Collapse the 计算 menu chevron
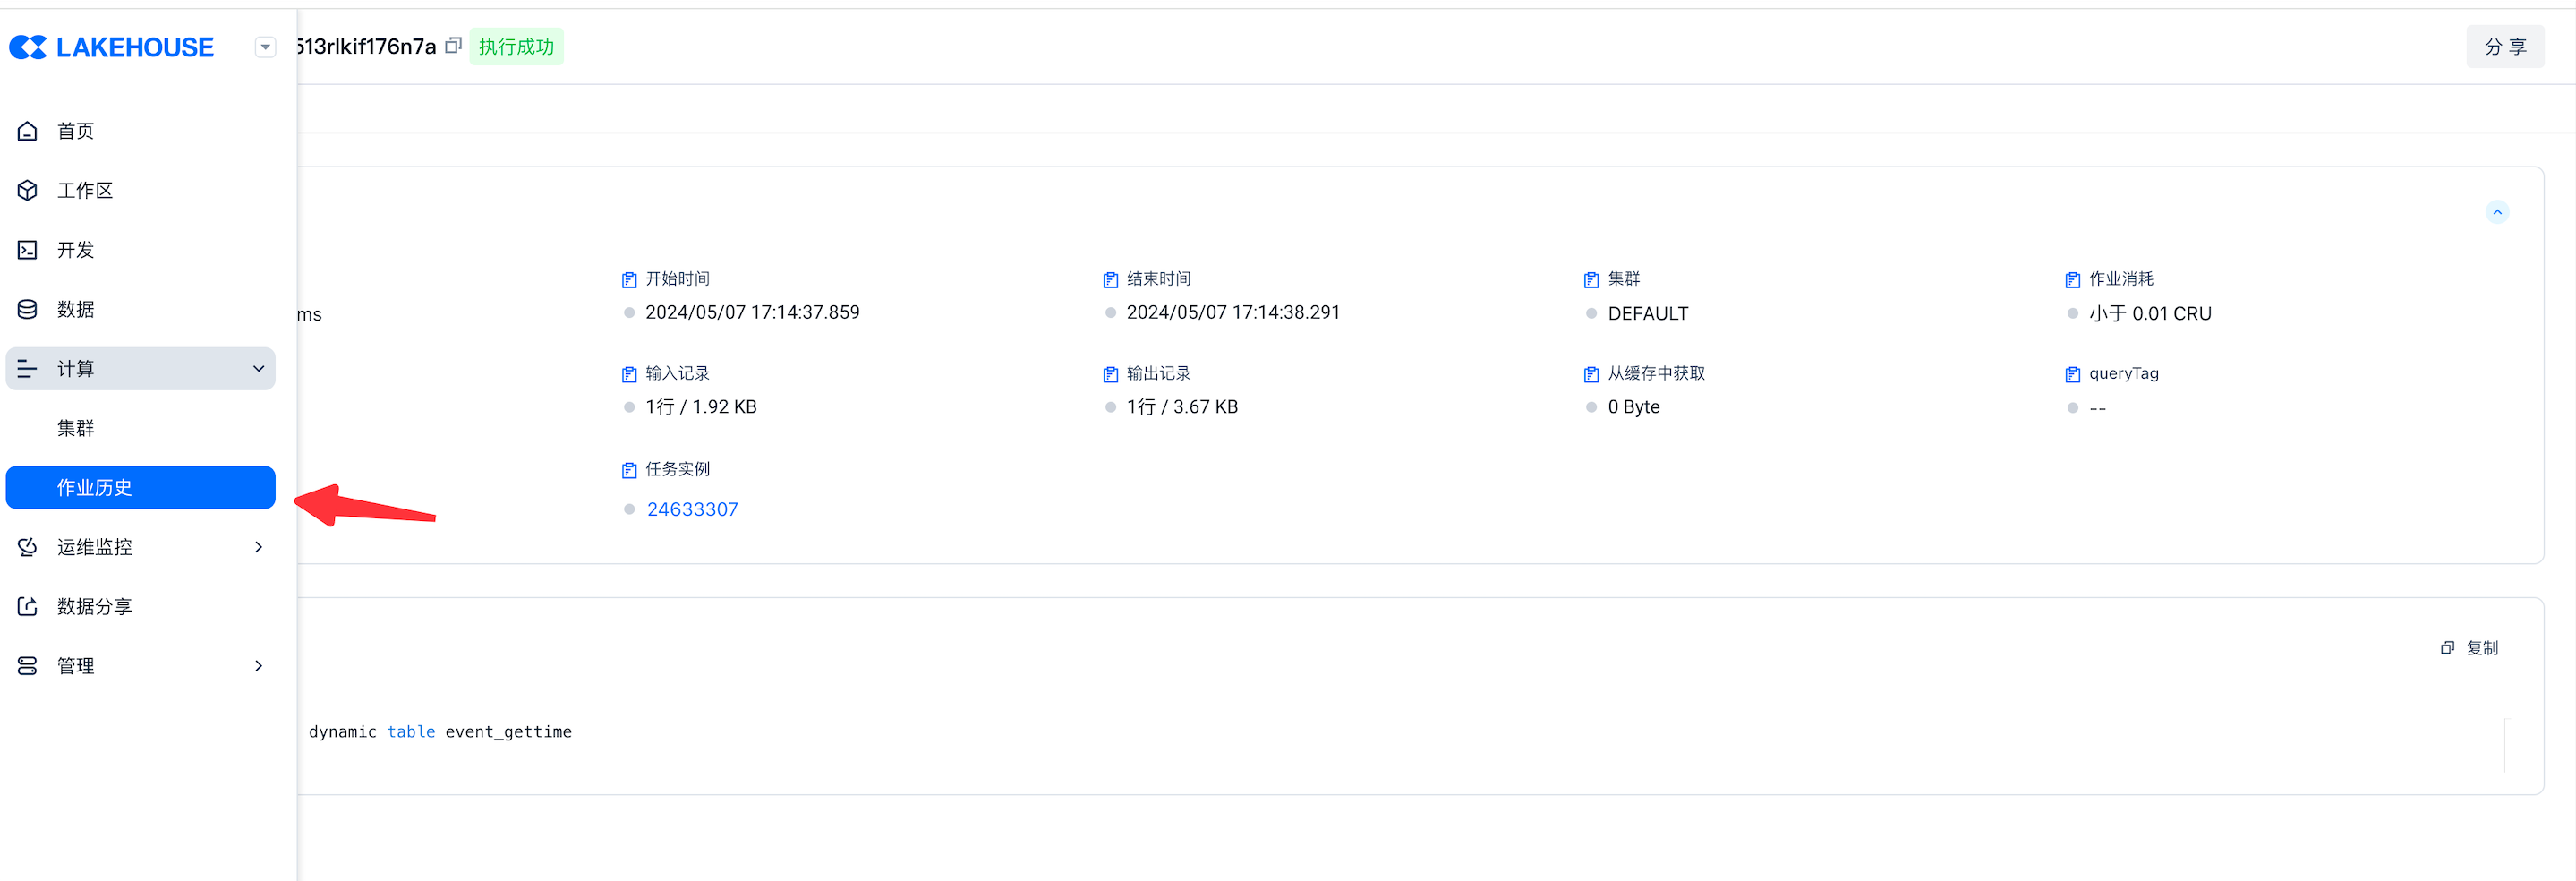Screen dimensions: 2576x881 click(258, 369)
